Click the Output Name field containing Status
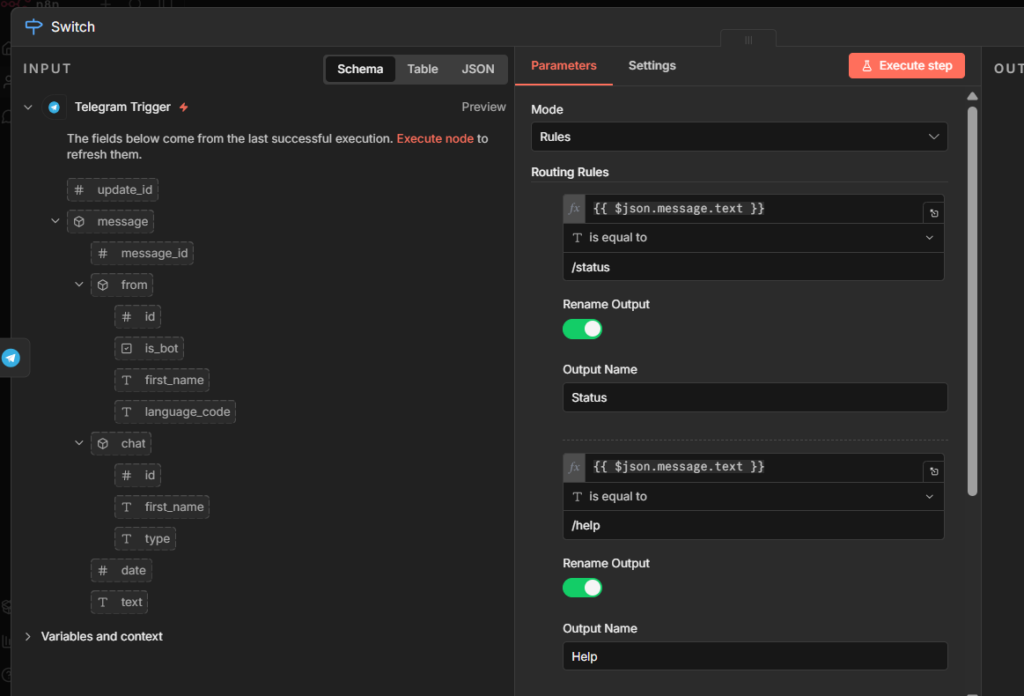 pyautogui.click(x=754, y=397)
